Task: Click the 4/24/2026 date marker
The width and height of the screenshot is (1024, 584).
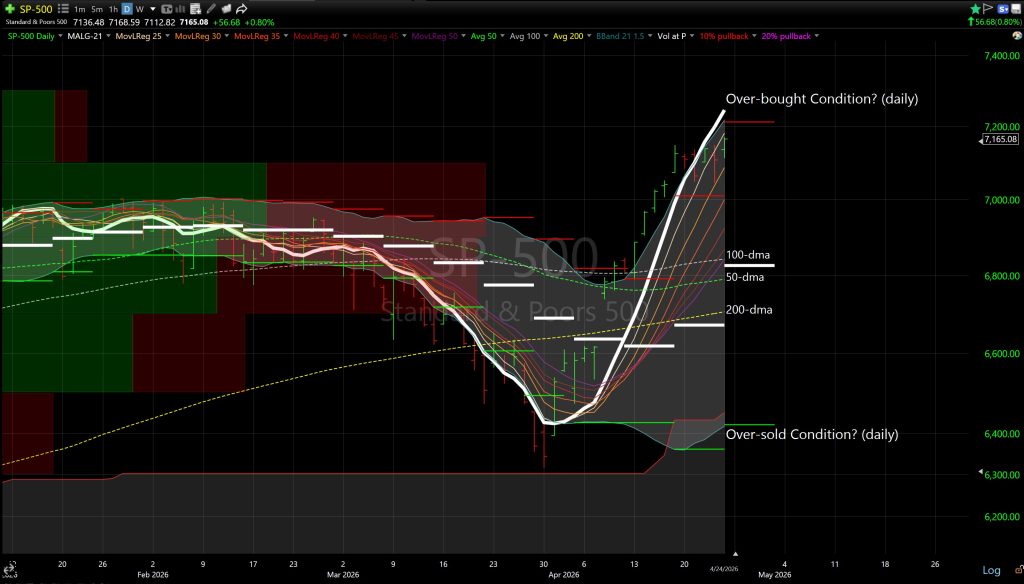Action: (x=724, y=569)
